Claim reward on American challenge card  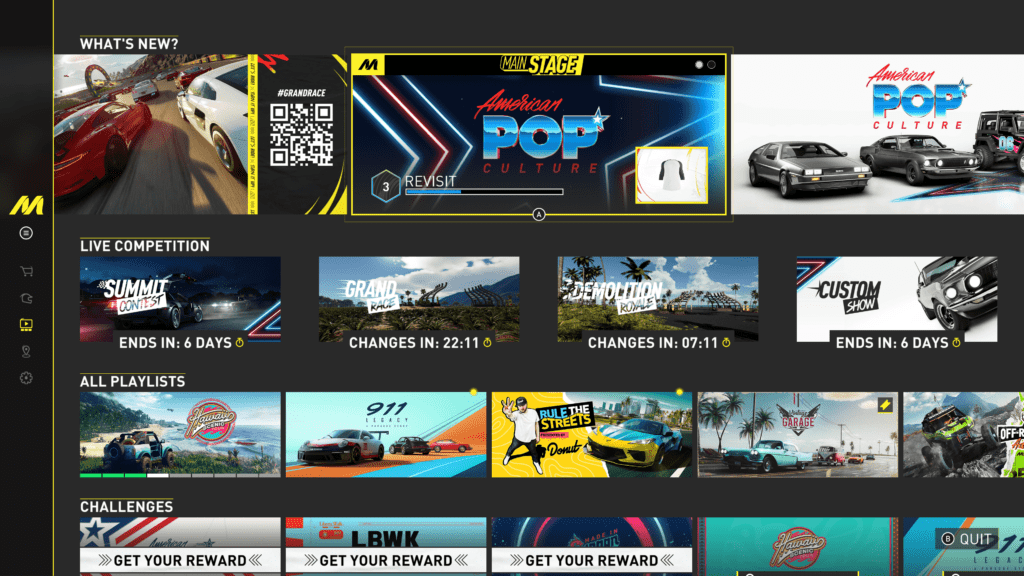click(x=180, y=560)
